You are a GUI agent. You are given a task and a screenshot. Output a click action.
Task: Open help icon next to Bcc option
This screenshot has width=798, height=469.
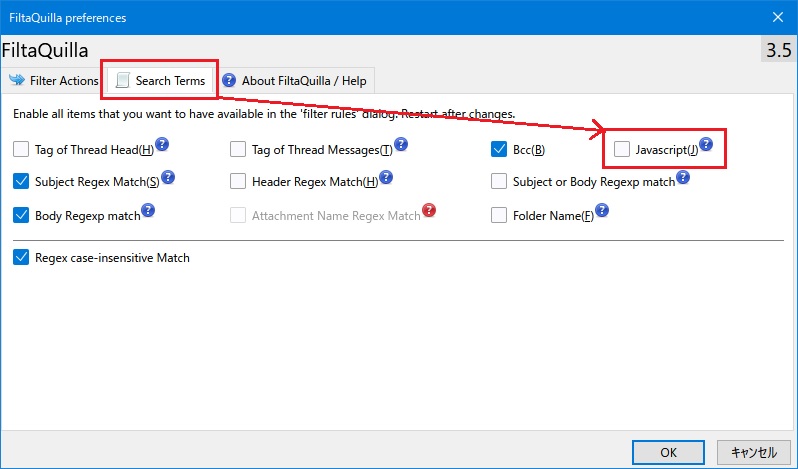[553, 145]
